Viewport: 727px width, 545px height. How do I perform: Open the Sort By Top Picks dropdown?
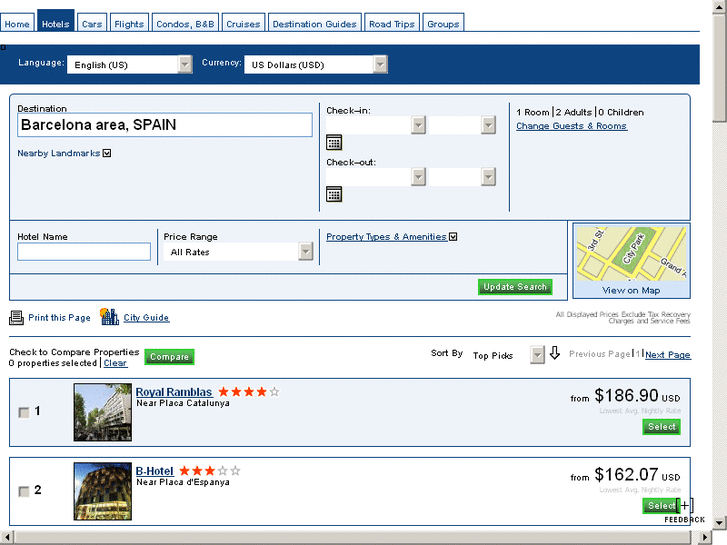pyautogui.click(x=506, y=355)
